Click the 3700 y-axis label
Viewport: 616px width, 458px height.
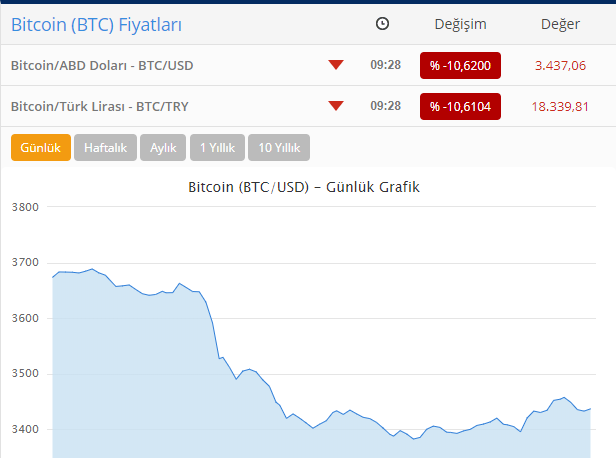[25, 262]
